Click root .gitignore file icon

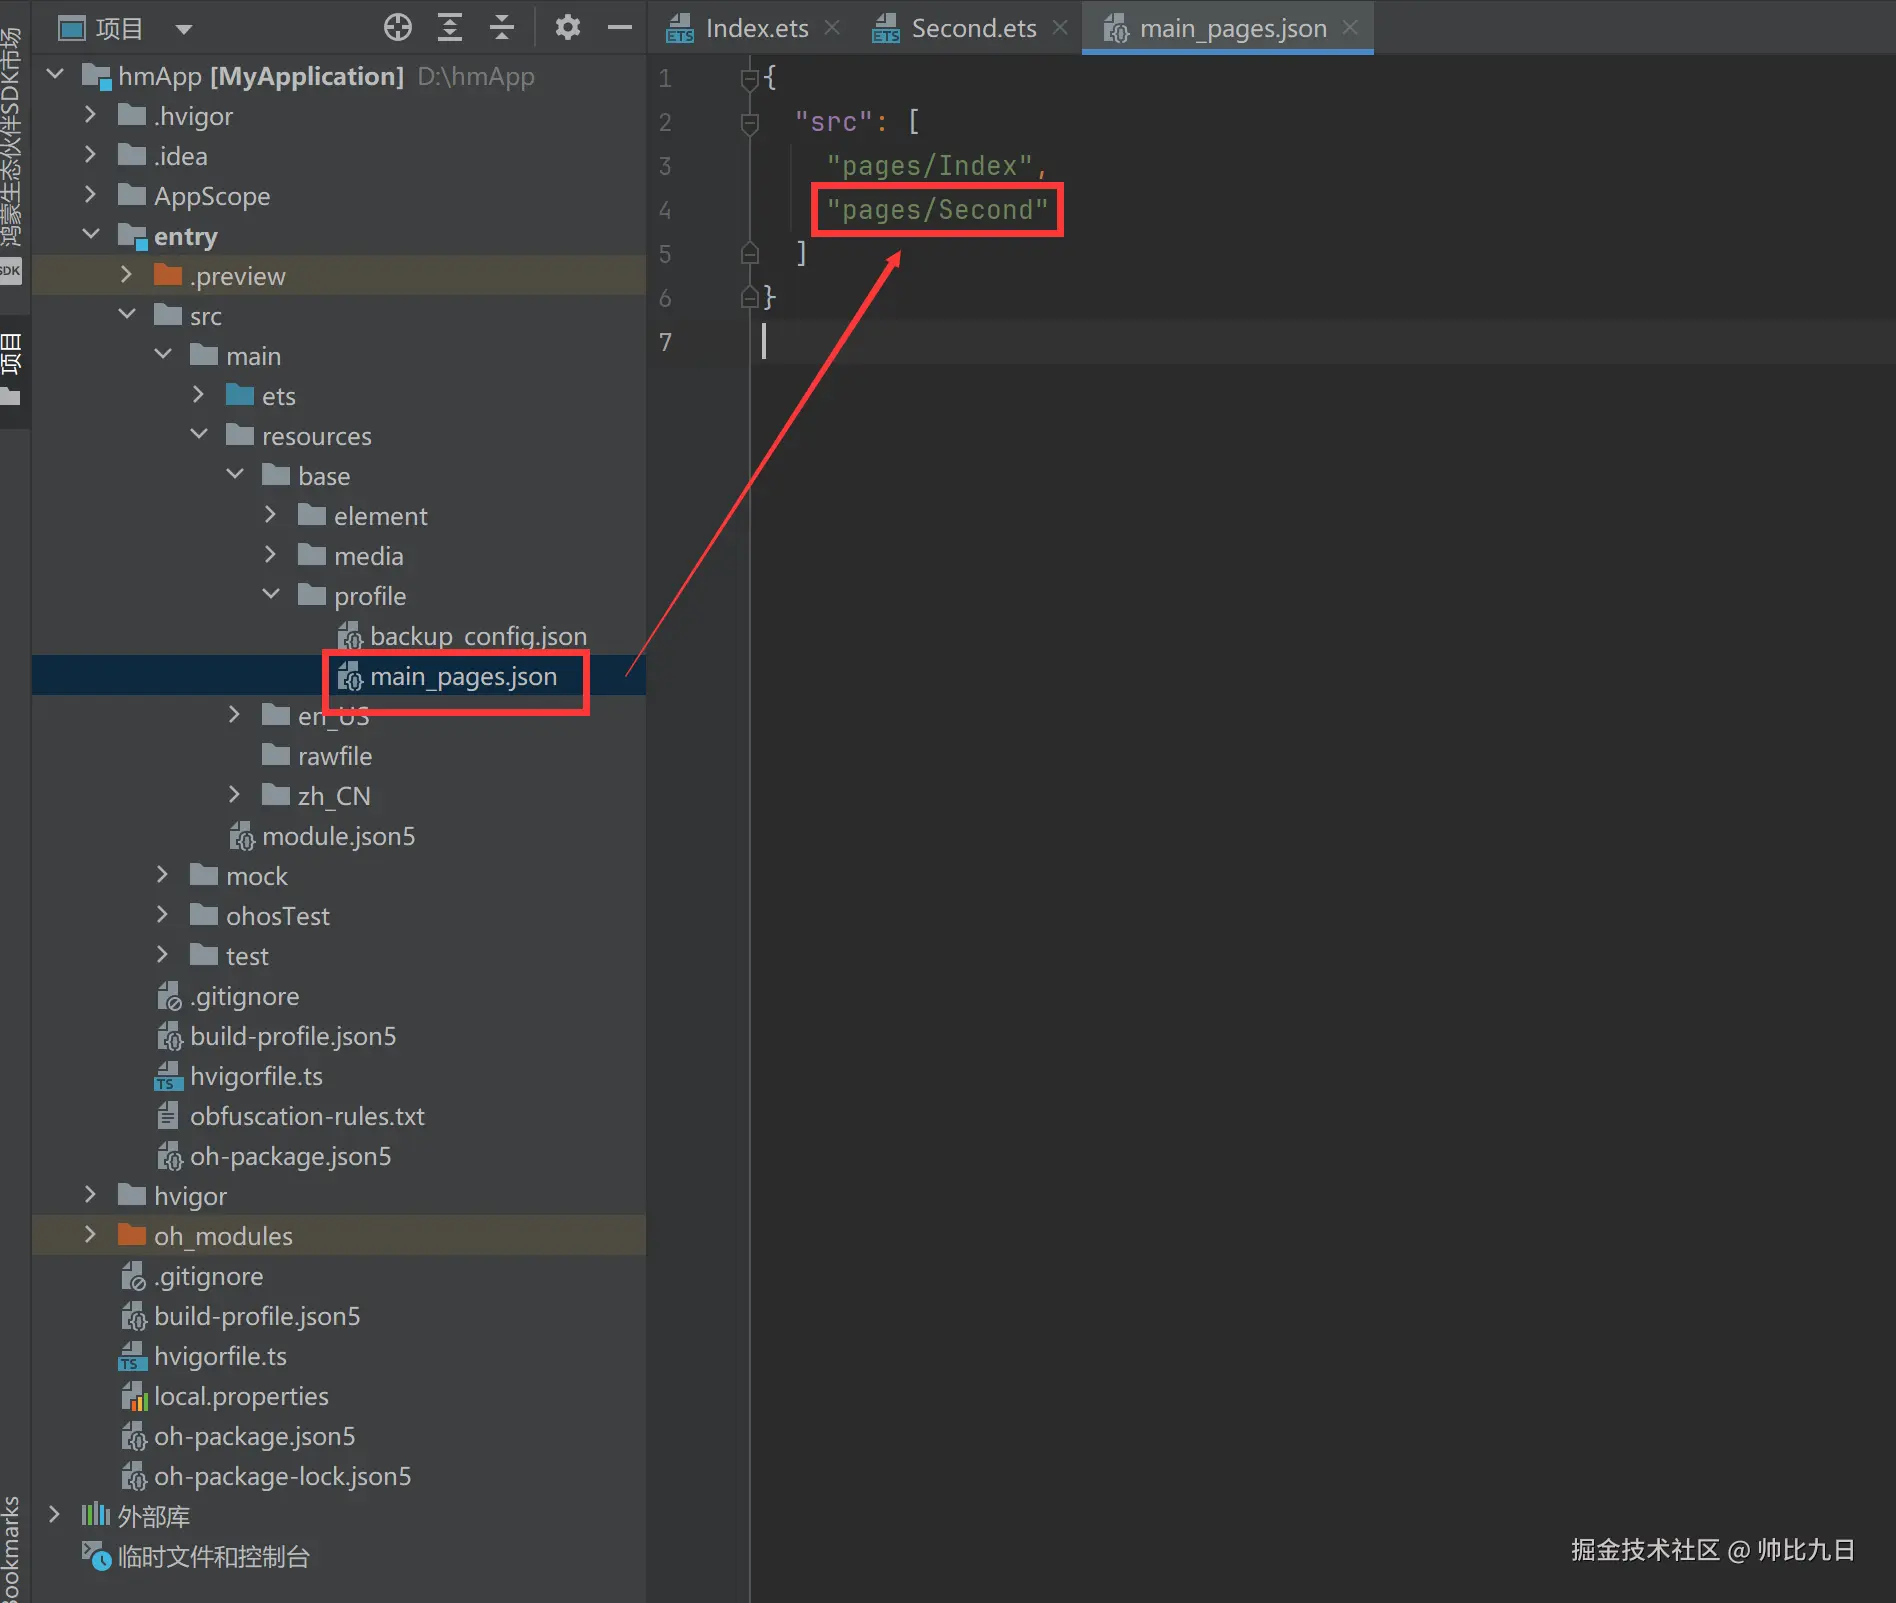(x=133, y=1276)
